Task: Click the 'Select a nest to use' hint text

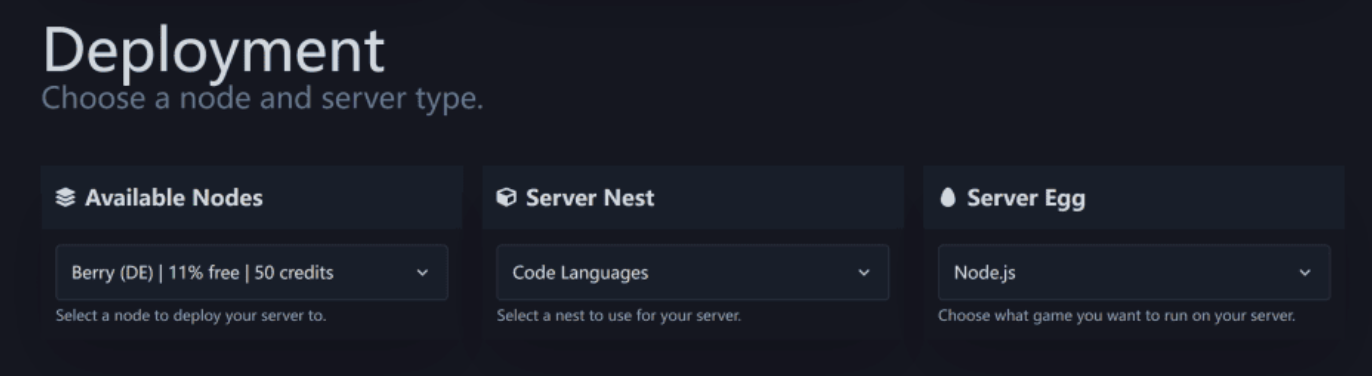Action: 619,316
